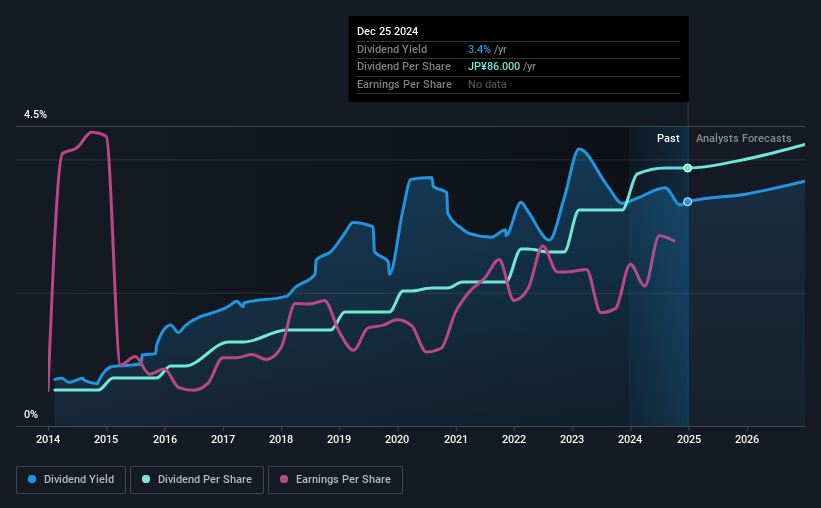Toggle the Dividend Yield legend button
The image size is (821, 508).
pyautogui.click(x=71, y=480)
